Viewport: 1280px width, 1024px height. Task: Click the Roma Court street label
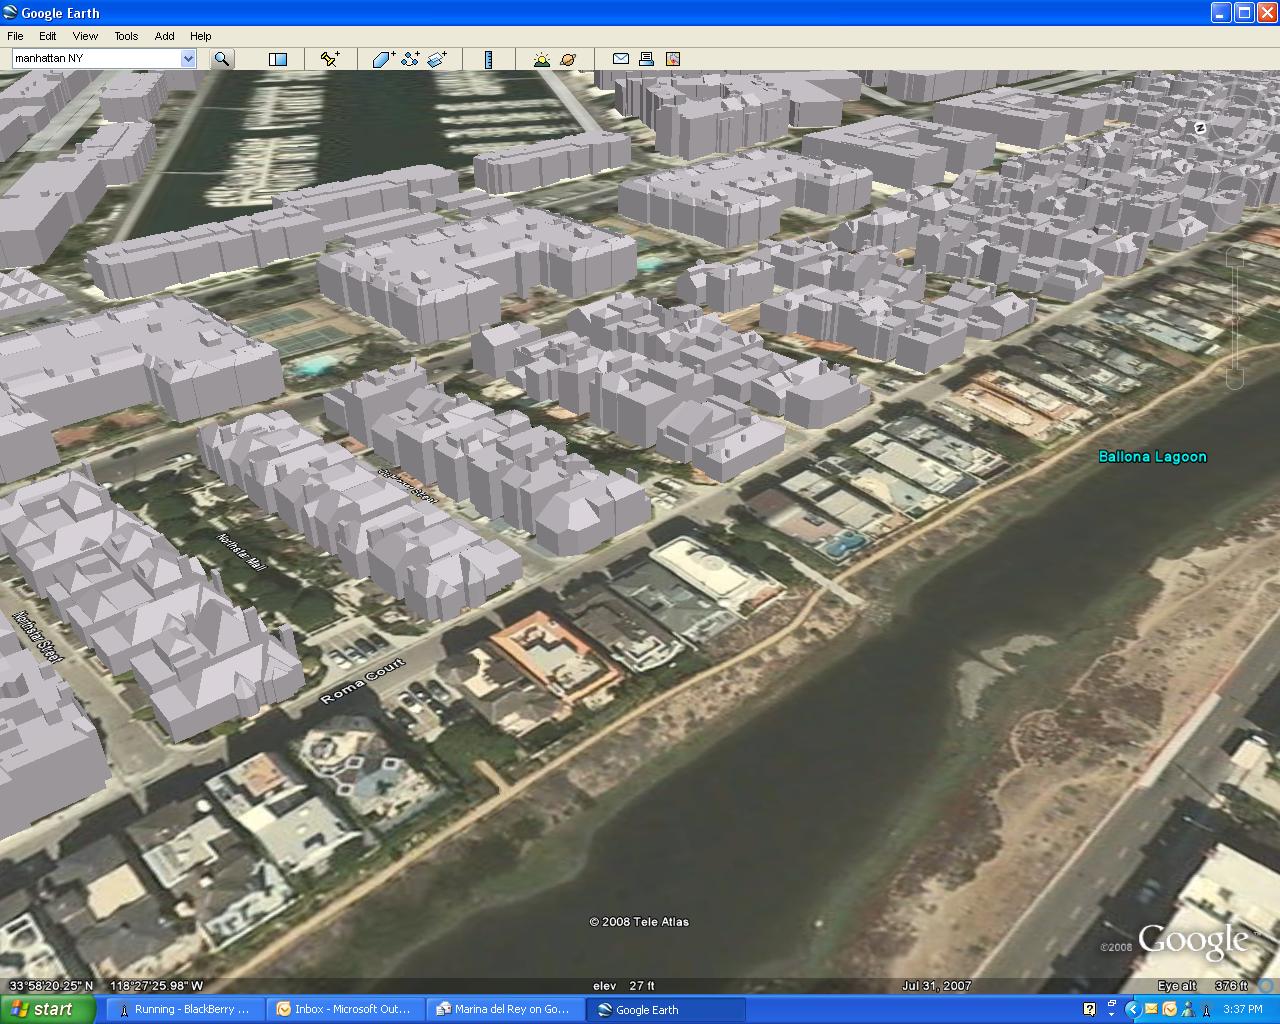click(363, 681)
